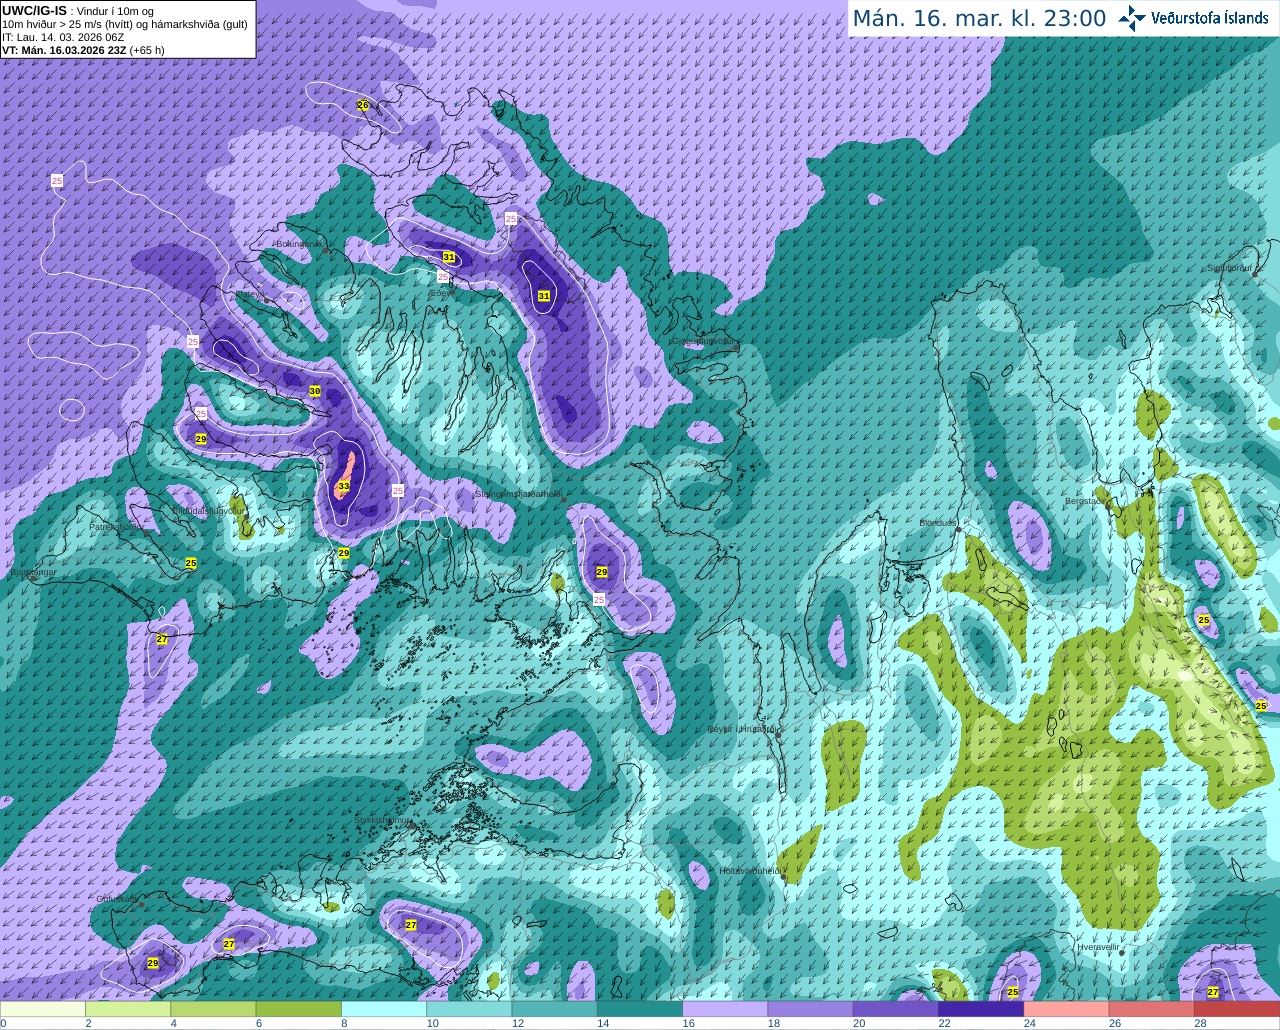Click the Bíldudalsflugvöllur airport label

[209, 510]
